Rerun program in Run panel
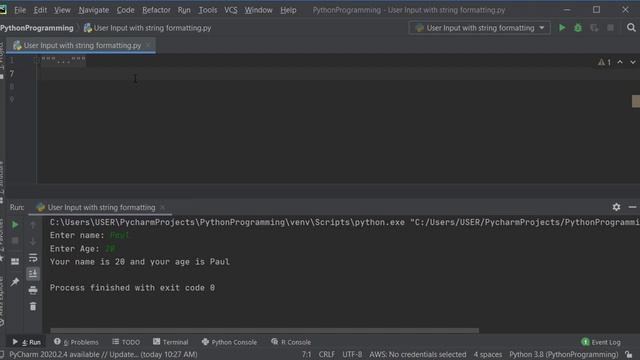Image resolution: width=640 pixels, height=360 pixels. tap(15, 224)
